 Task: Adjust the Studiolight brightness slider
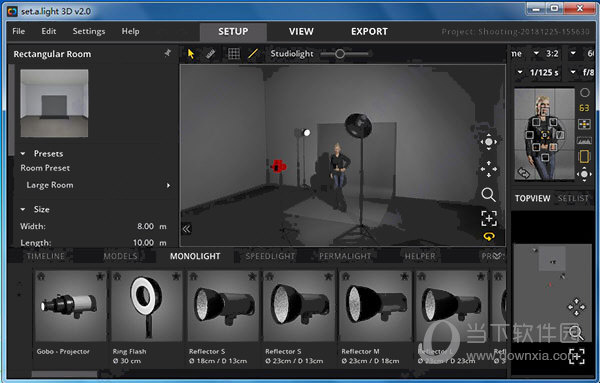pyautogui.click(x=340, y=54)
